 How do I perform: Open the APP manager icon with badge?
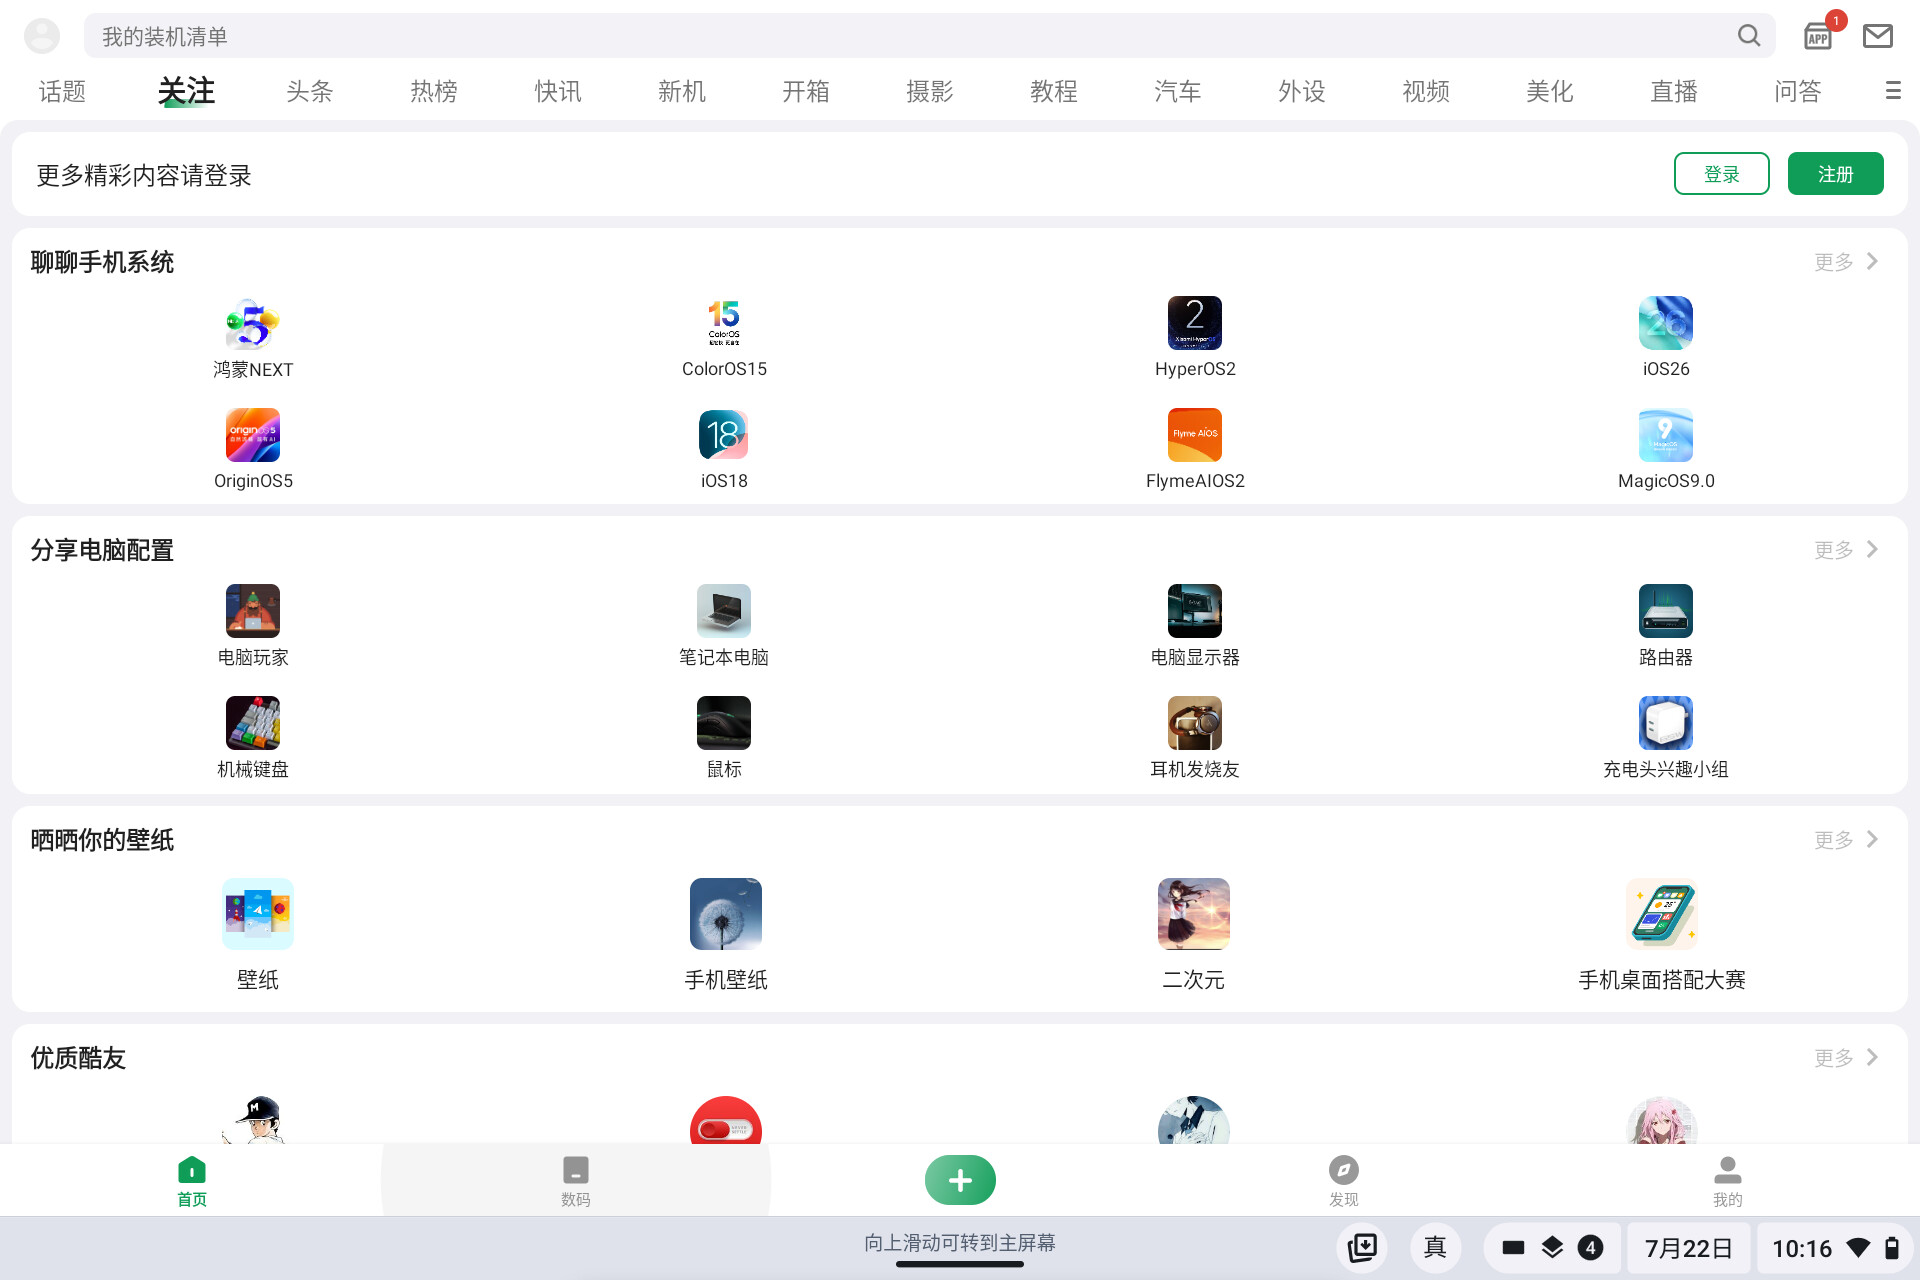click(1818, 36)
